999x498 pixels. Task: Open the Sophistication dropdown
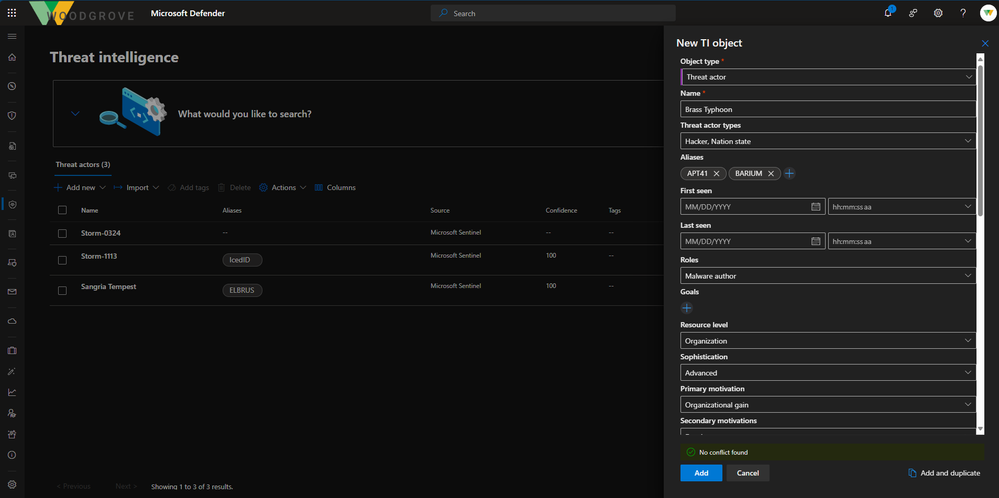point(828,373)
